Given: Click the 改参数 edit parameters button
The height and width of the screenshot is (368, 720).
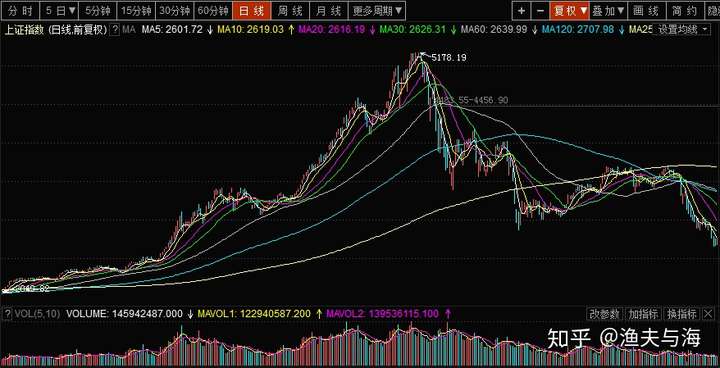Looking at the screenshot, I should (605, 314).
